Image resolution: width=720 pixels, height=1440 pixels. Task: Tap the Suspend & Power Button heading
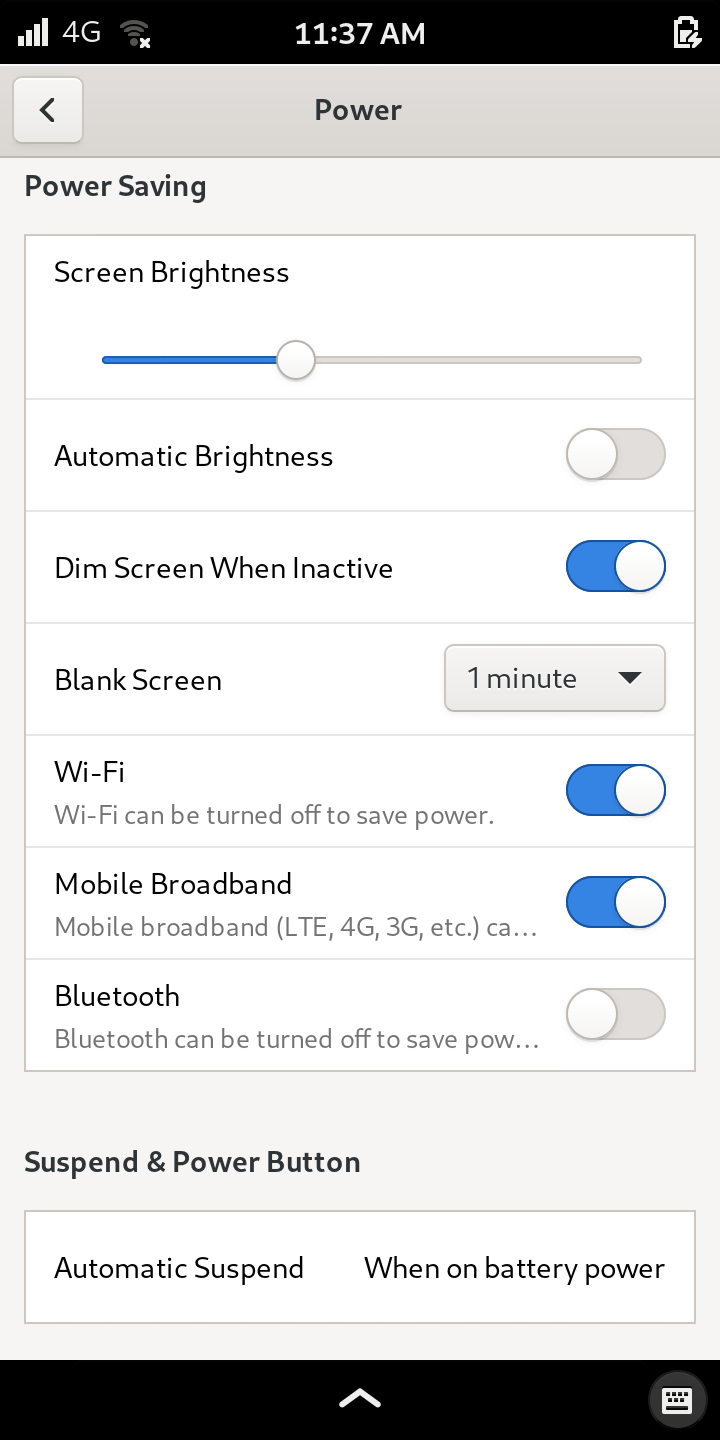pyautogui.click(x=192, y=1162)
